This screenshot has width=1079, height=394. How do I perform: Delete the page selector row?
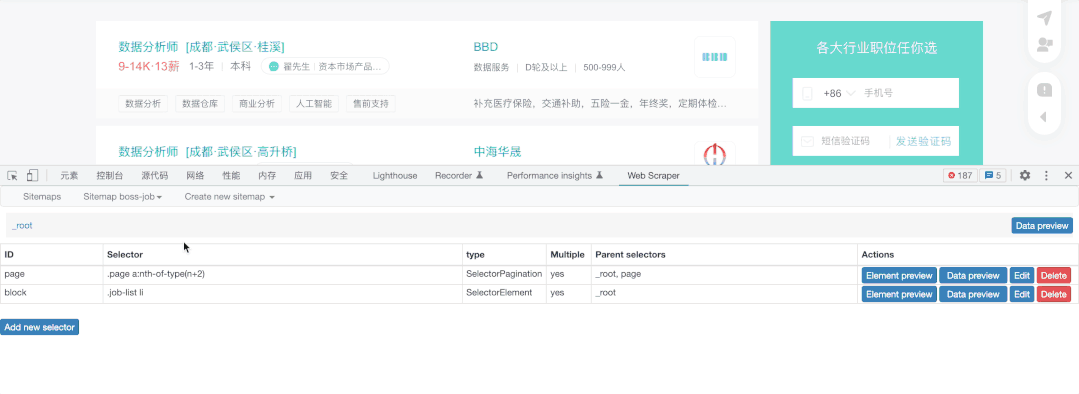(1054, 276)
